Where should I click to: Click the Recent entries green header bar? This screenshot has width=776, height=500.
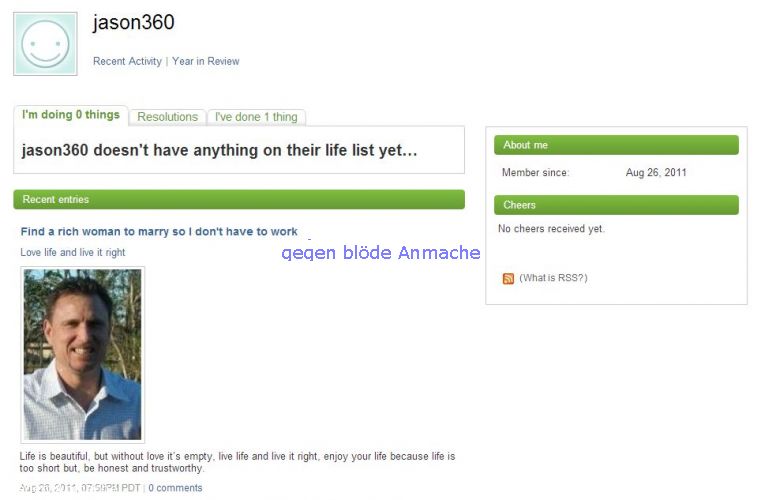click(239, 200)
